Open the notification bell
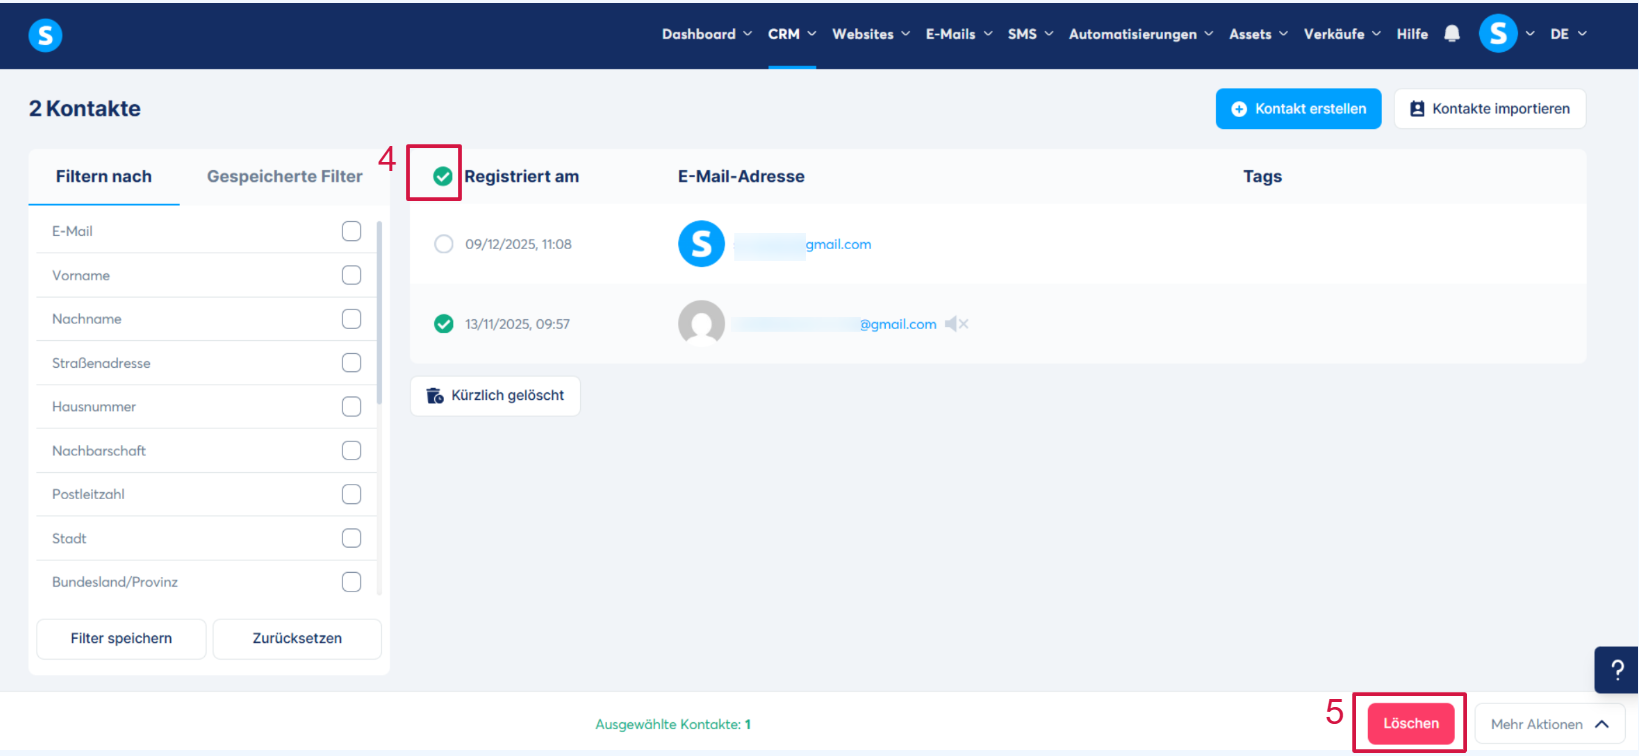Viewport: 1639px width, 756px height. [x=1452, y=34]
